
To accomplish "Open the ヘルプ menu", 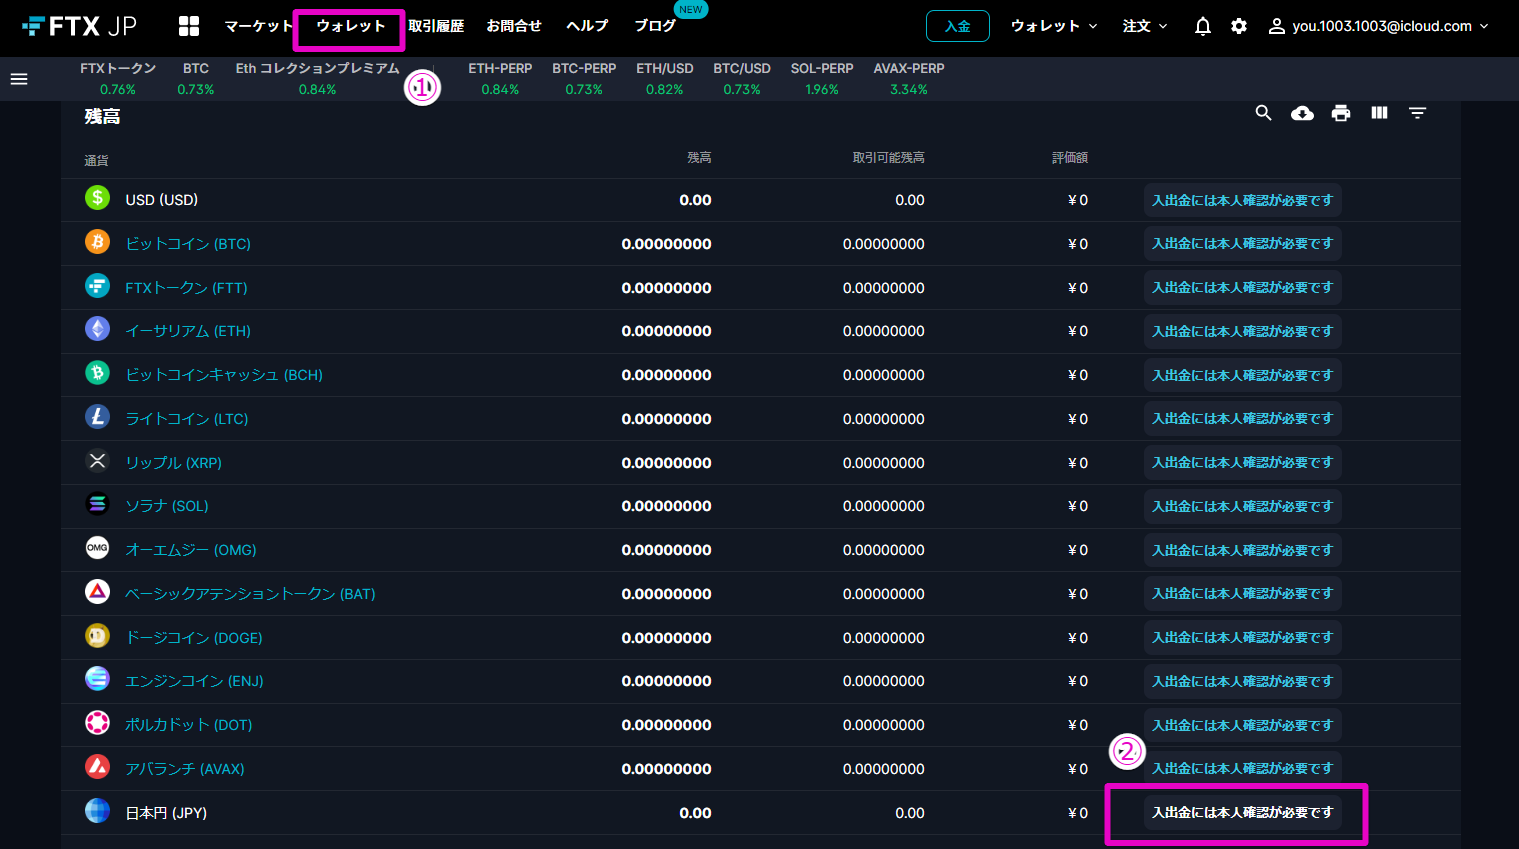I will click(587, 26).
